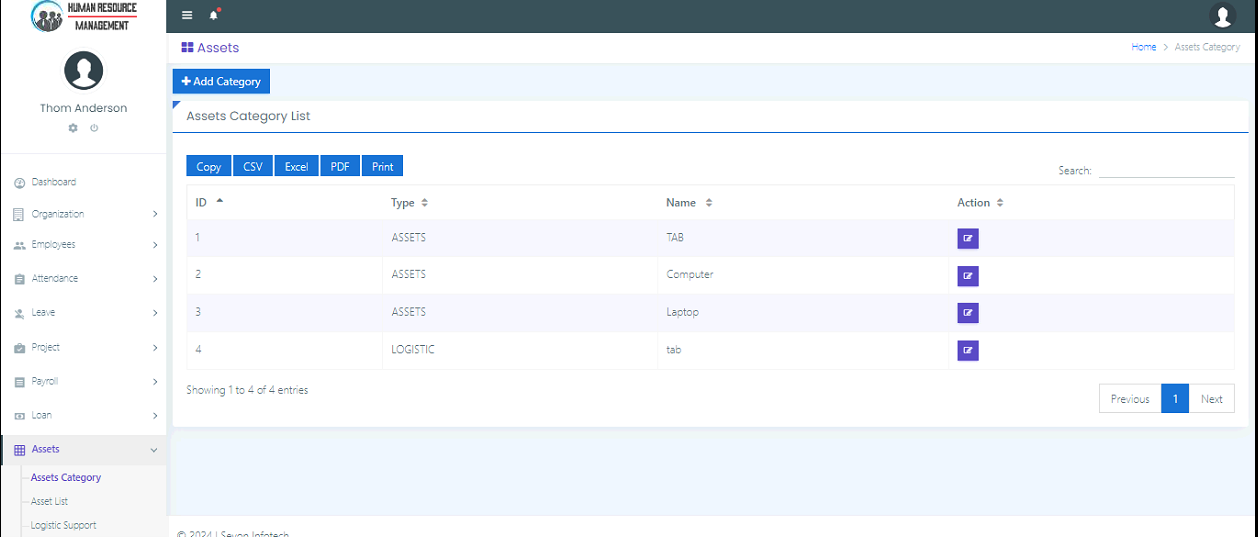Edit the TAB category row

point(967,239)
